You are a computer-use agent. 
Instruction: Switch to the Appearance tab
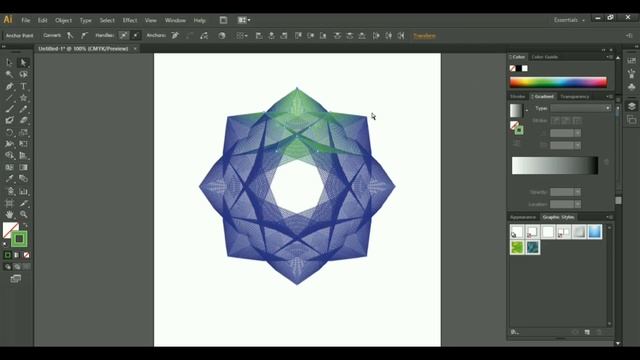(523, 217)
